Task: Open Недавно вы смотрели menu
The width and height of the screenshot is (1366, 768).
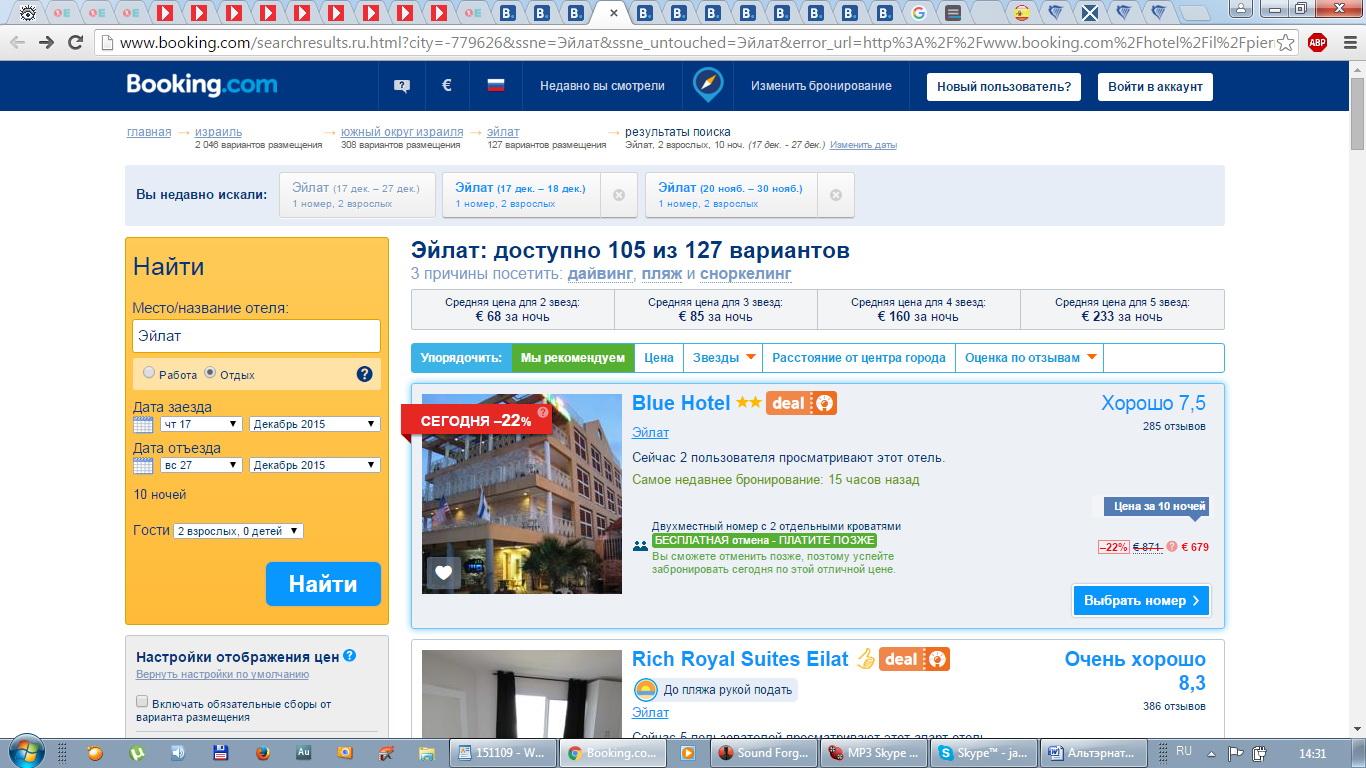Action: click(602, 86)
